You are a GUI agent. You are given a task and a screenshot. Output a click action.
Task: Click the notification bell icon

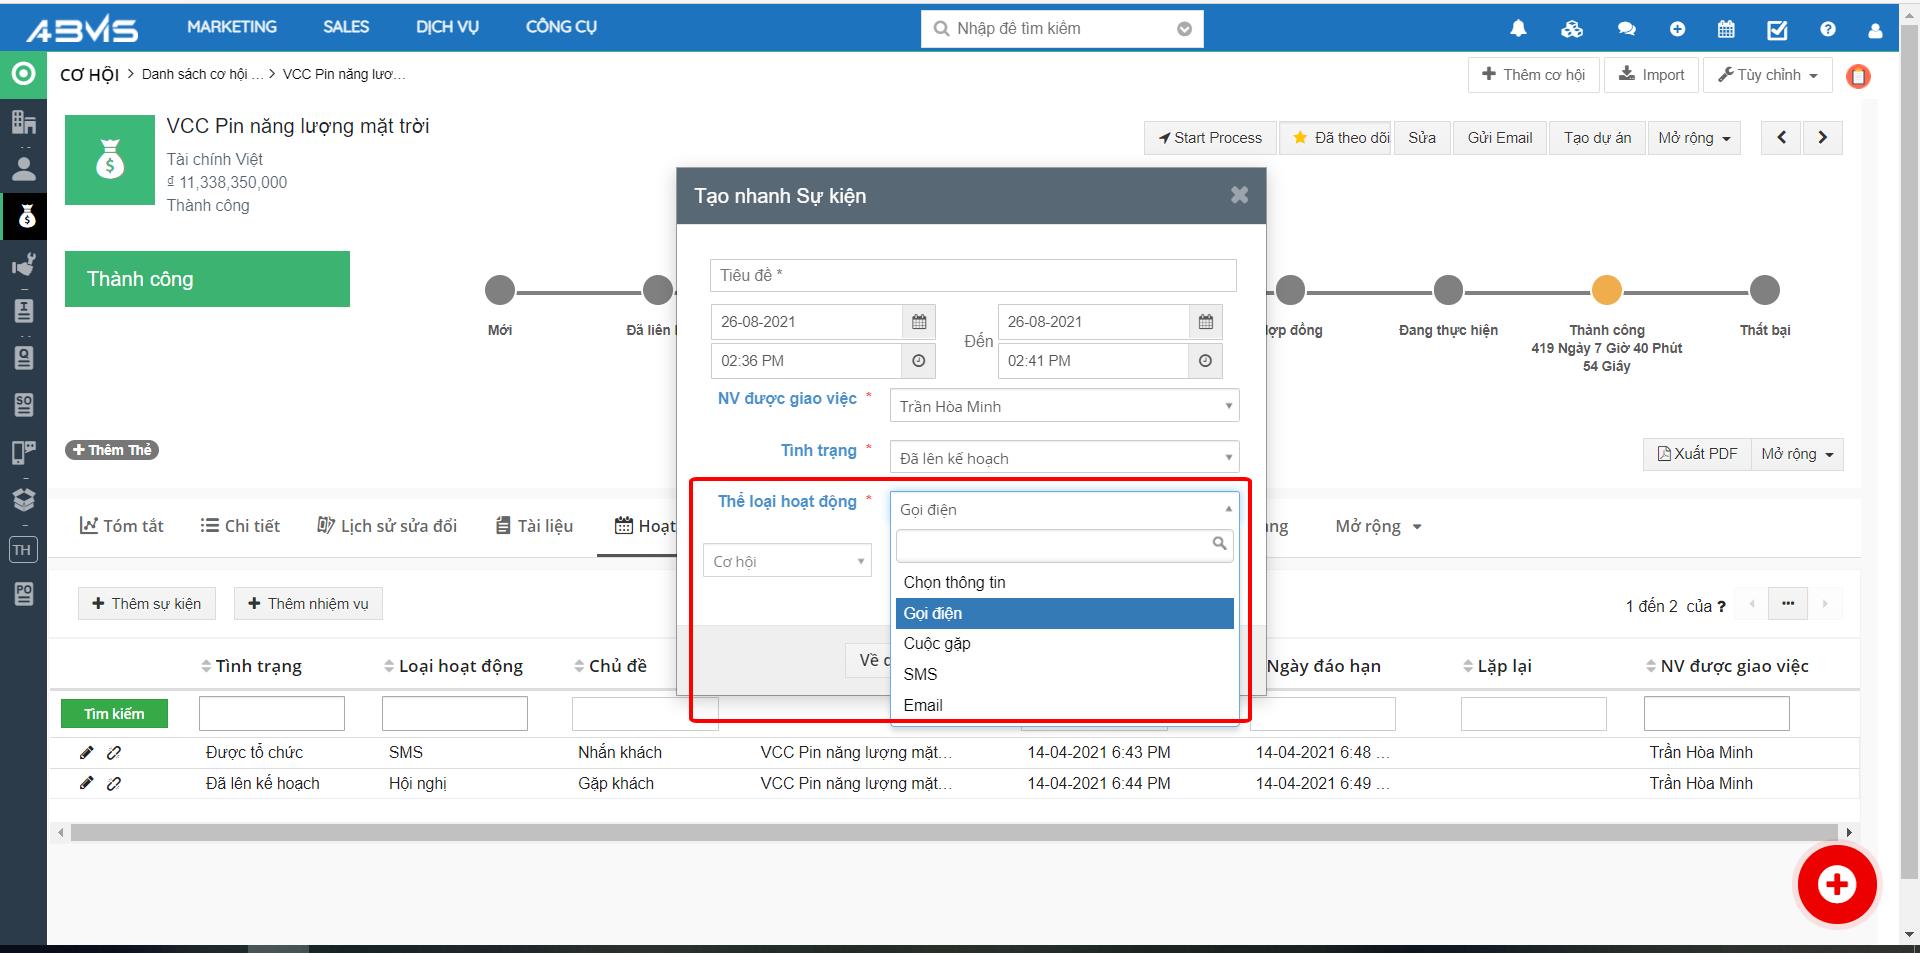click(x=1518, y=29)
